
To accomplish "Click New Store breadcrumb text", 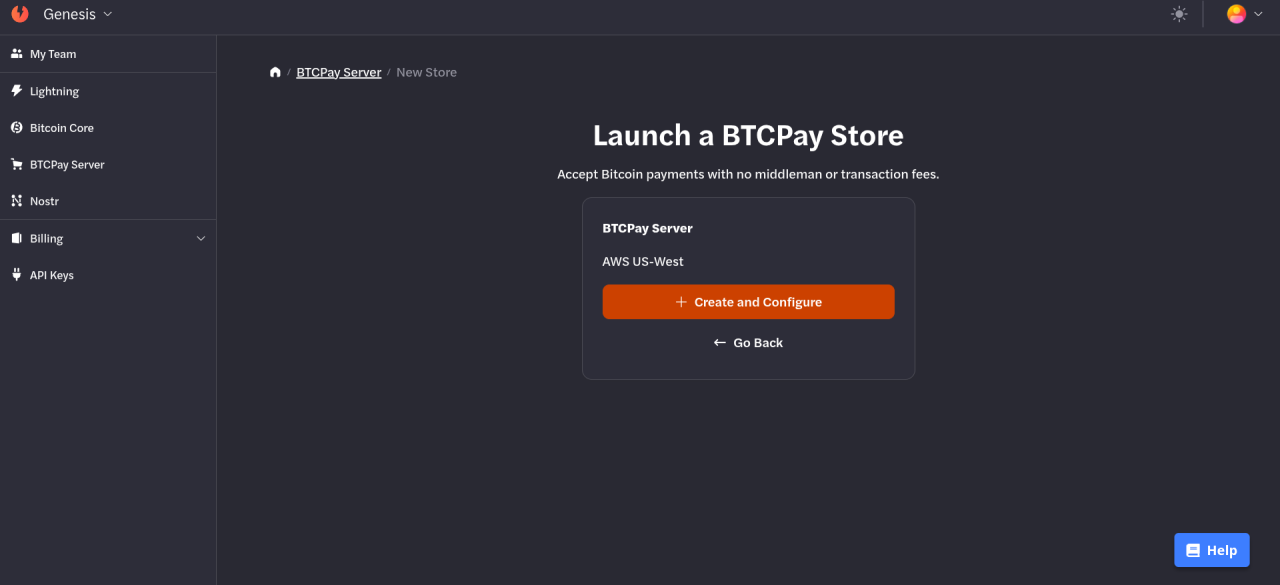I will coord(426,72).
